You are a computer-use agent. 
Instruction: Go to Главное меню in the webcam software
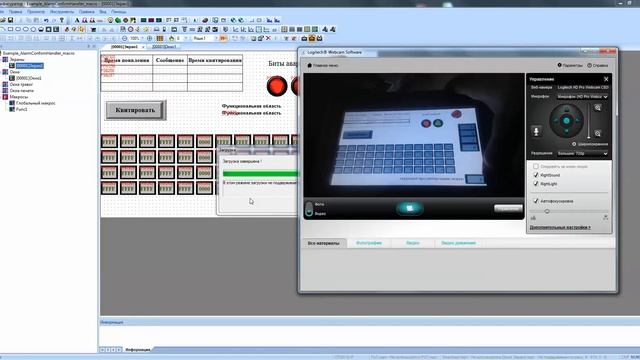click(x=322, y=65)
